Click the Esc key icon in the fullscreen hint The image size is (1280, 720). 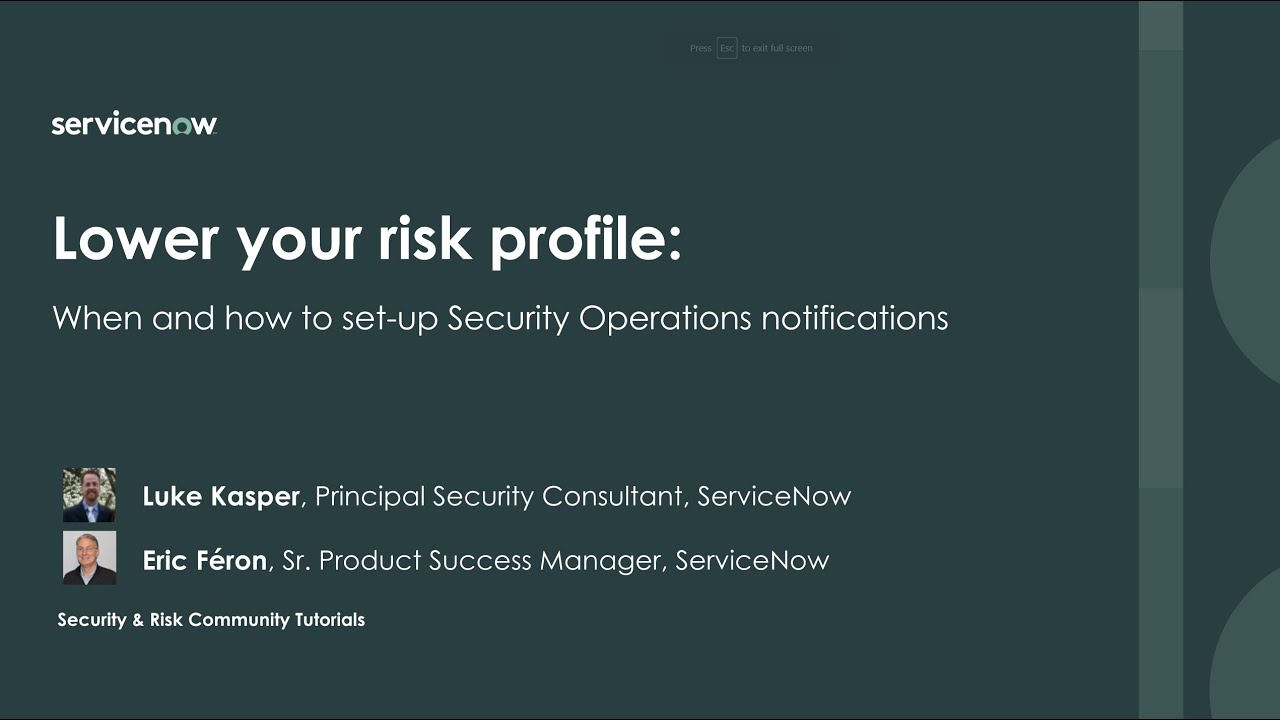coord(727,48)
